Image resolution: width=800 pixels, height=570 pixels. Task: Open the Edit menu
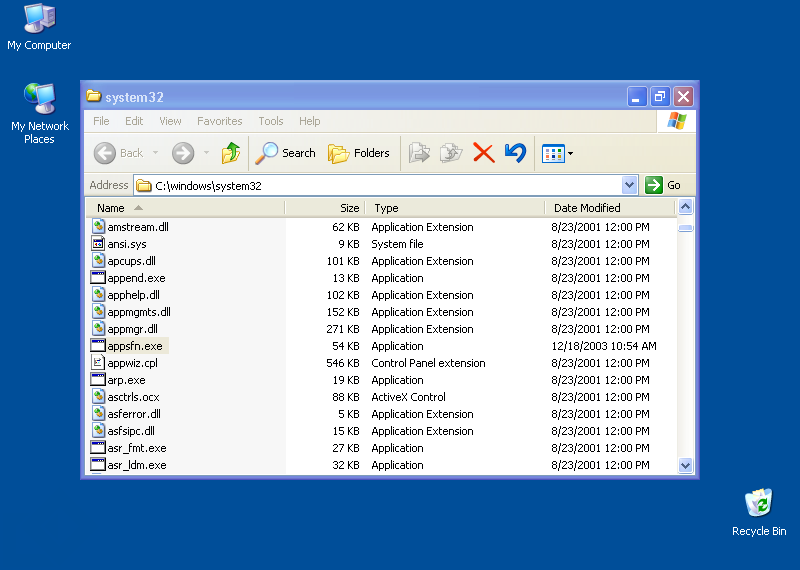[x=134, y=121]
